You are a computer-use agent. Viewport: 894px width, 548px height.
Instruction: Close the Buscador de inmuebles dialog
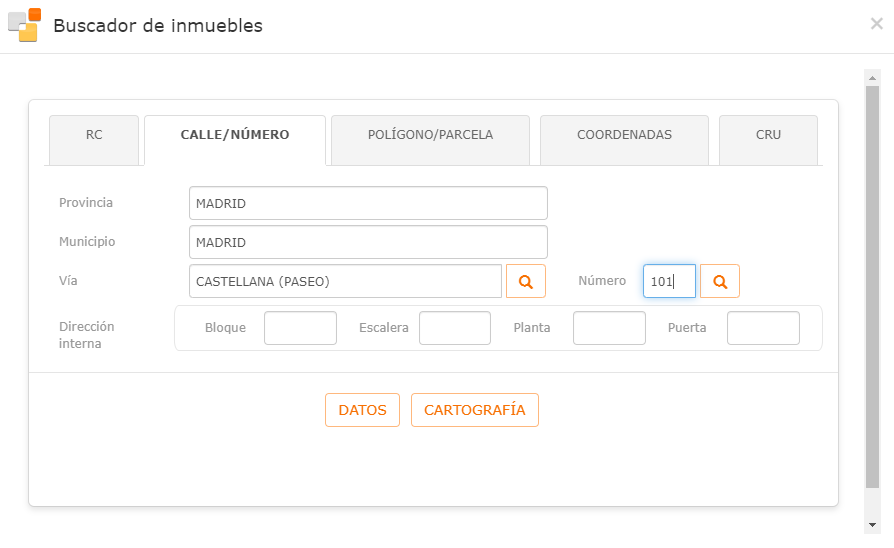(876, 24)
